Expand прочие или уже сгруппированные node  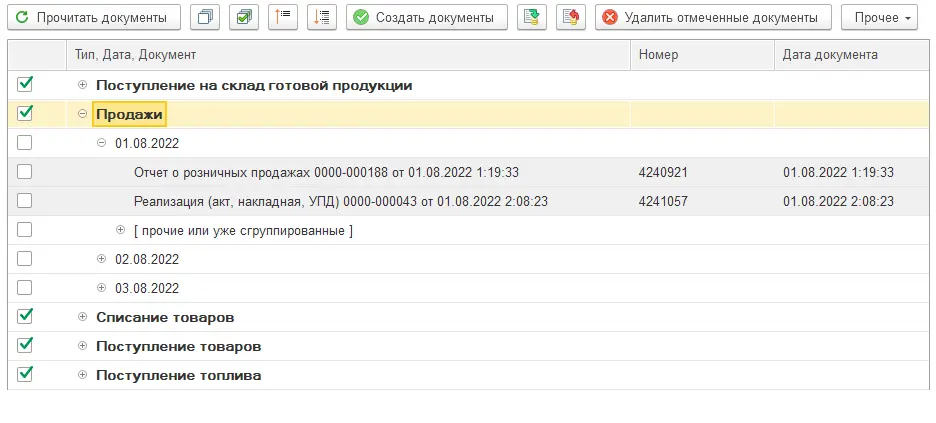click(x=121, y=231)
